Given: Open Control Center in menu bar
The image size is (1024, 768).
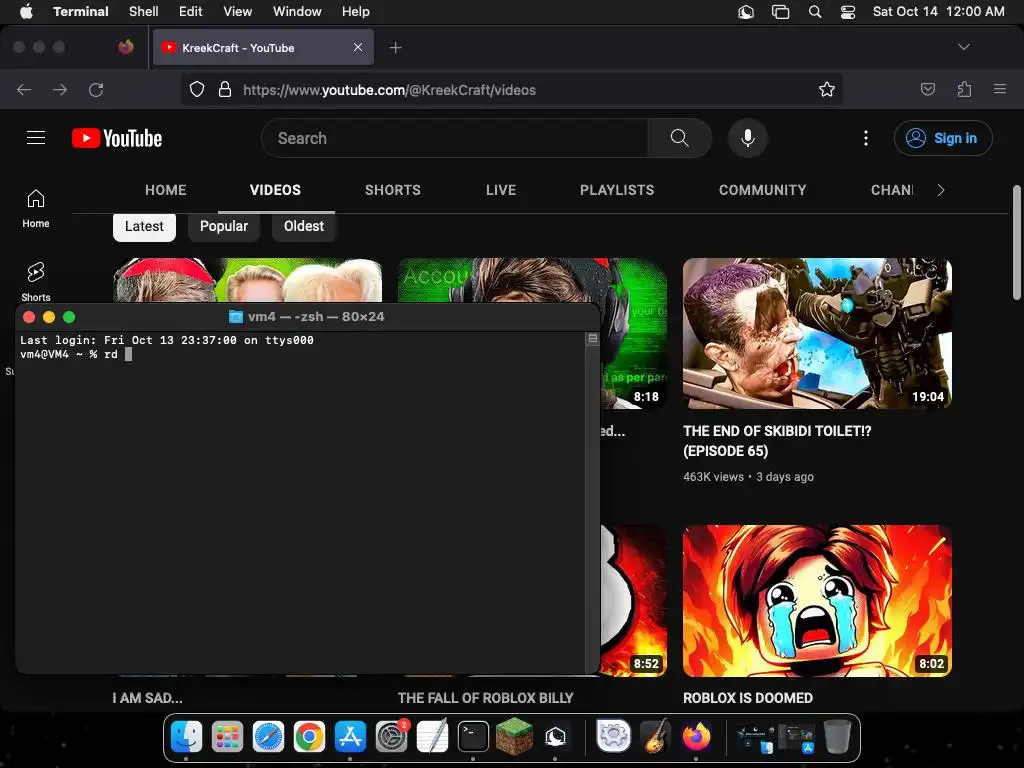Looking at the screenshot, I should pyautogui.click(x=848, y=11).
